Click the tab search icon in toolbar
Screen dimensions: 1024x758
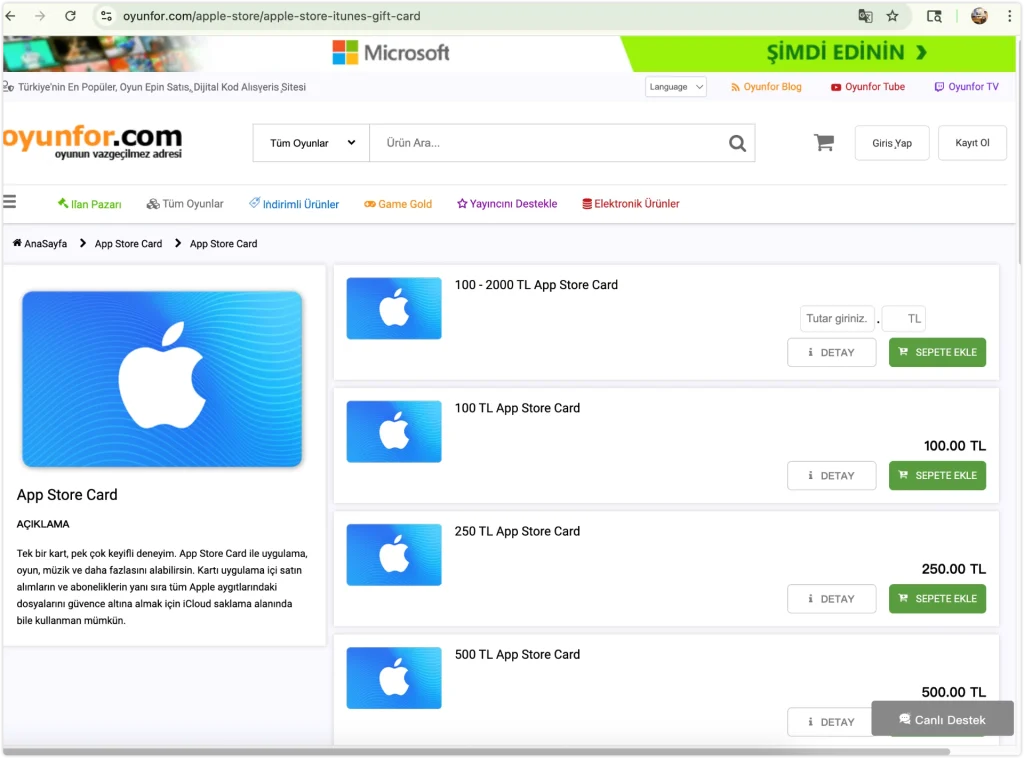[935, 16]
